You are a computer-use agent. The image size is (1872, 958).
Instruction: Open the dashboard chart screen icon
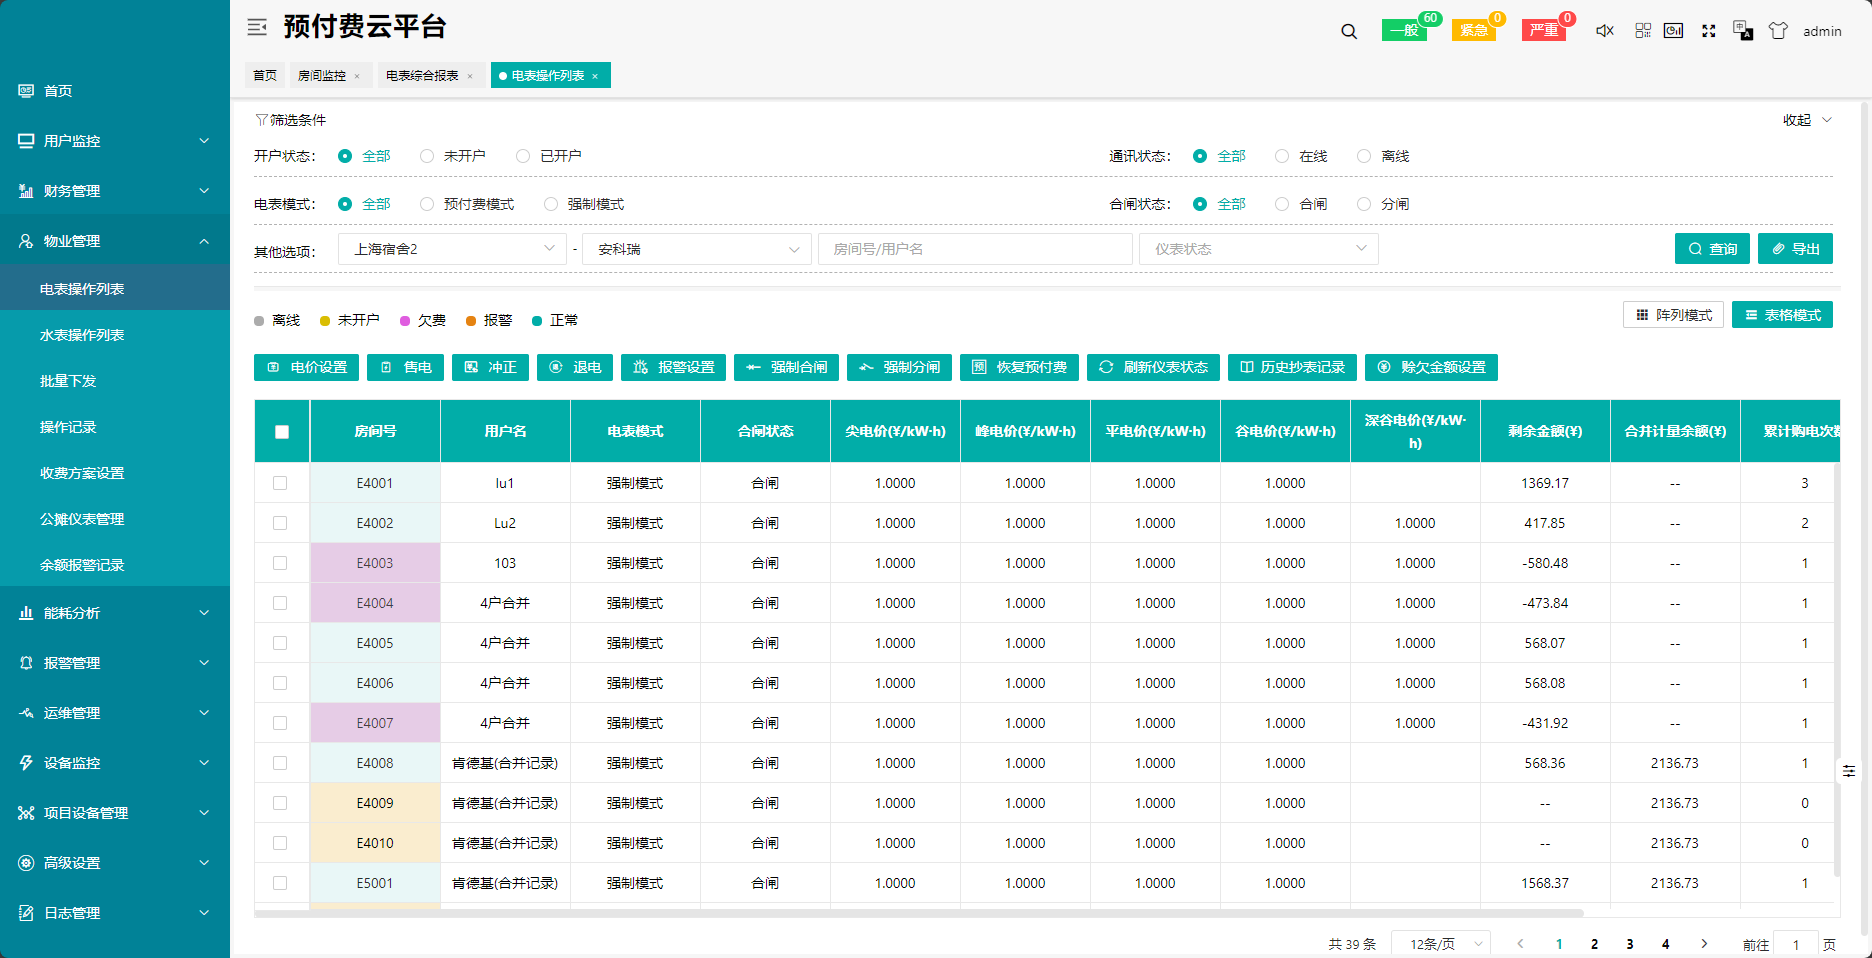pos(1673,31)
